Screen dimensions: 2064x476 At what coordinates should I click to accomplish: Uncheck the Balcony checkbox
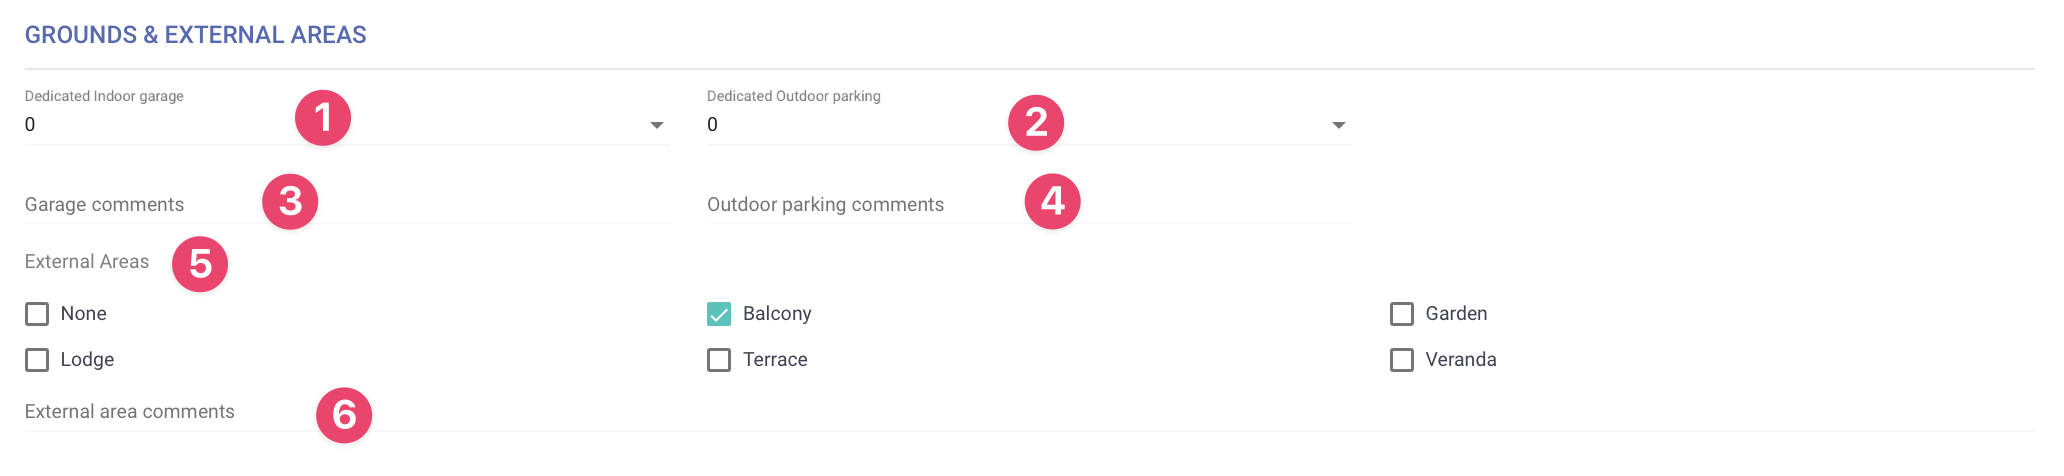pos(719,314)
